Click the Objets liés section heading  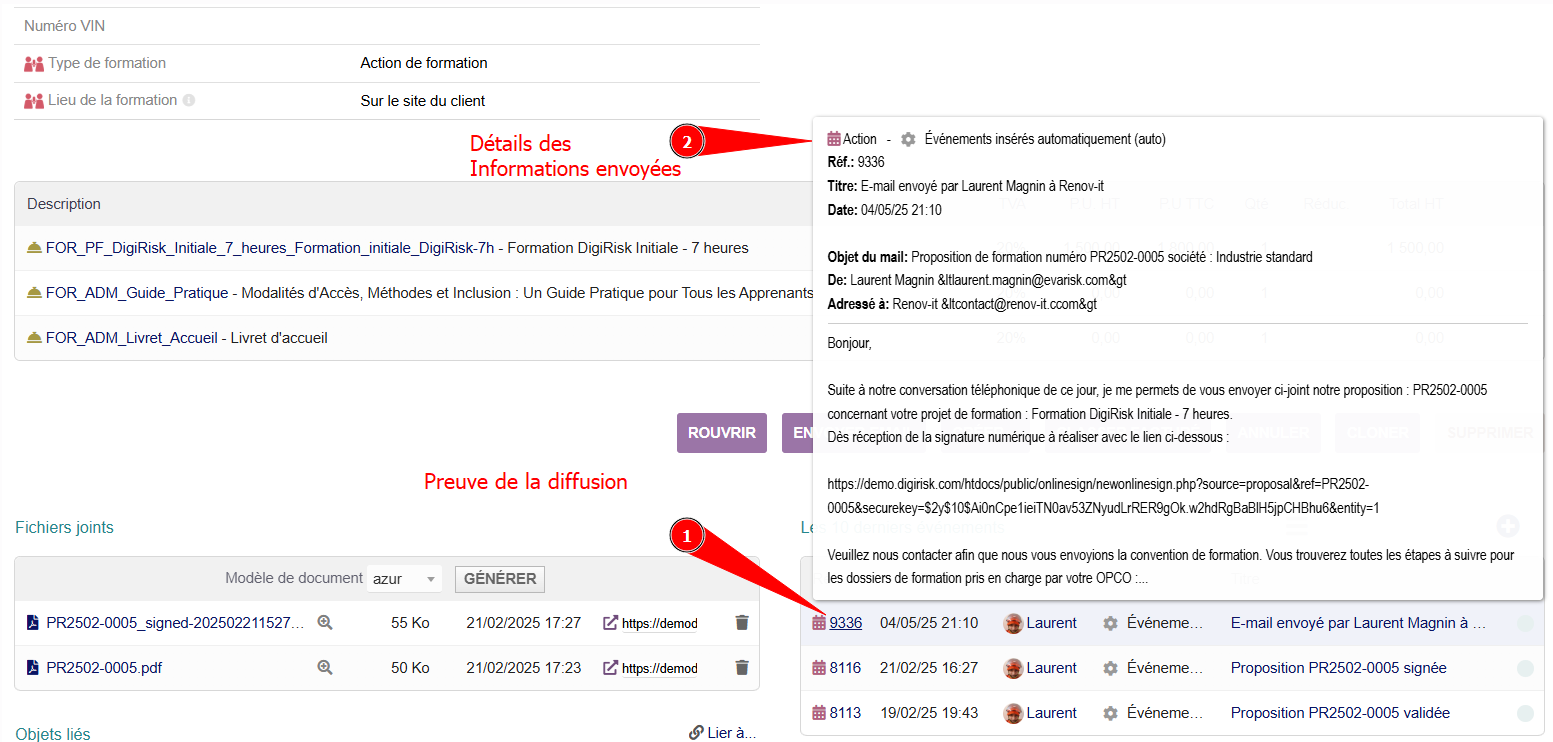(53, 734)
